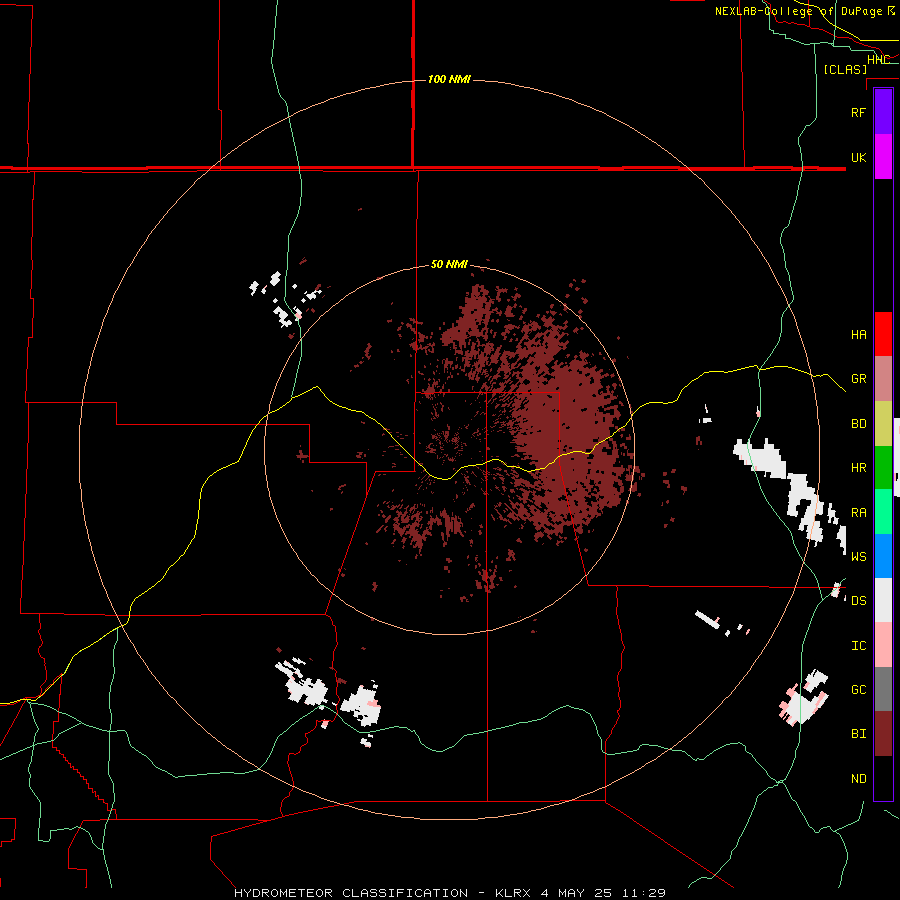The width and height of the screenshot is (900, 900).
Task: Click the BD legend label
Action: [x=858, y=424]
